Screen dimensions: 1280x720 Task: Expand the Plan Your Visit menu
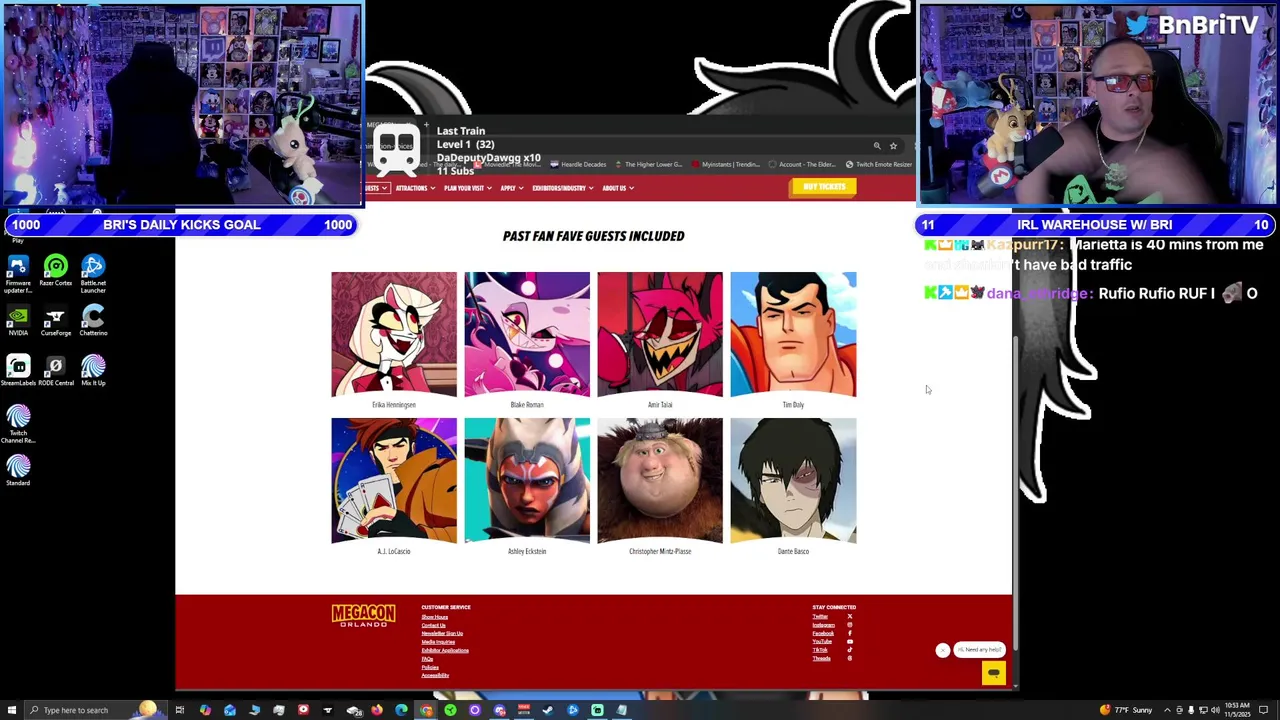tap(466, 188)
